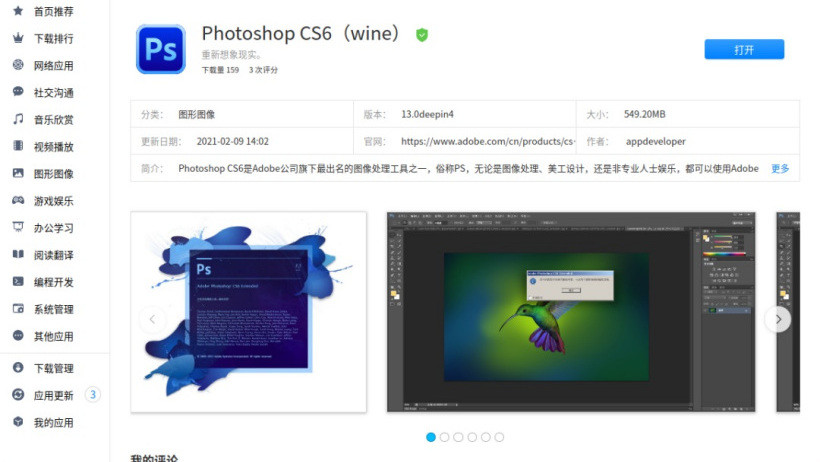The image size is (820, 462).
Task: Show previous screenshot with left arrow
Action: pos(152,319)
